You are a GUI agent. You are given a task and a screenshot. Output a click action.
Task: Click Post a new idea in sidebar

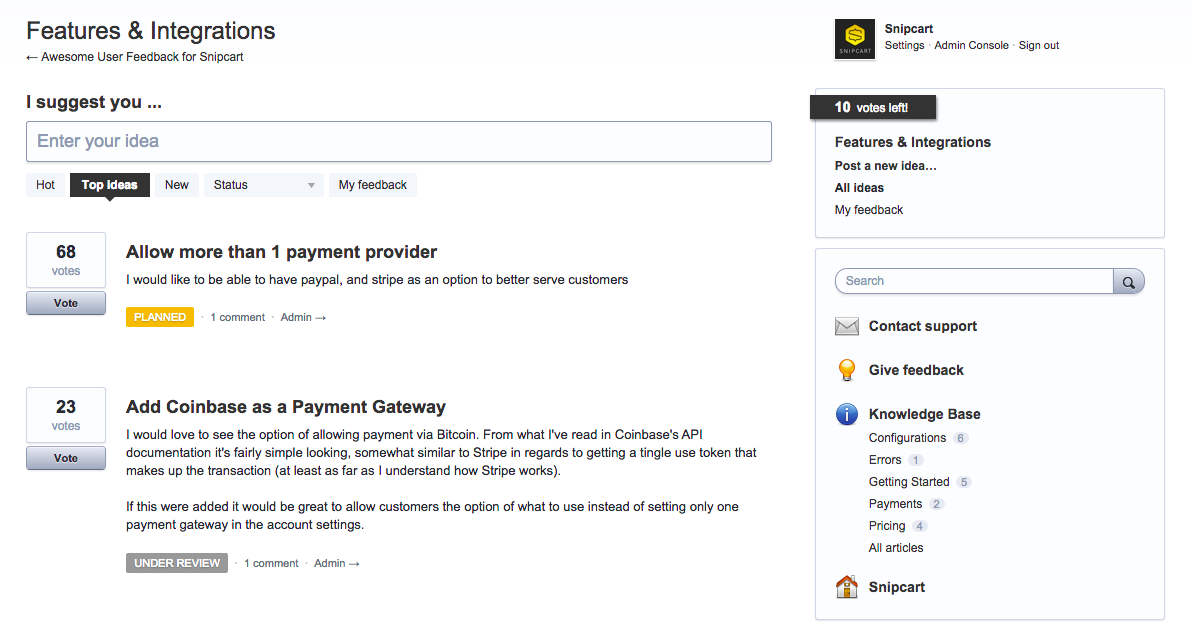(x=886, y=166)
